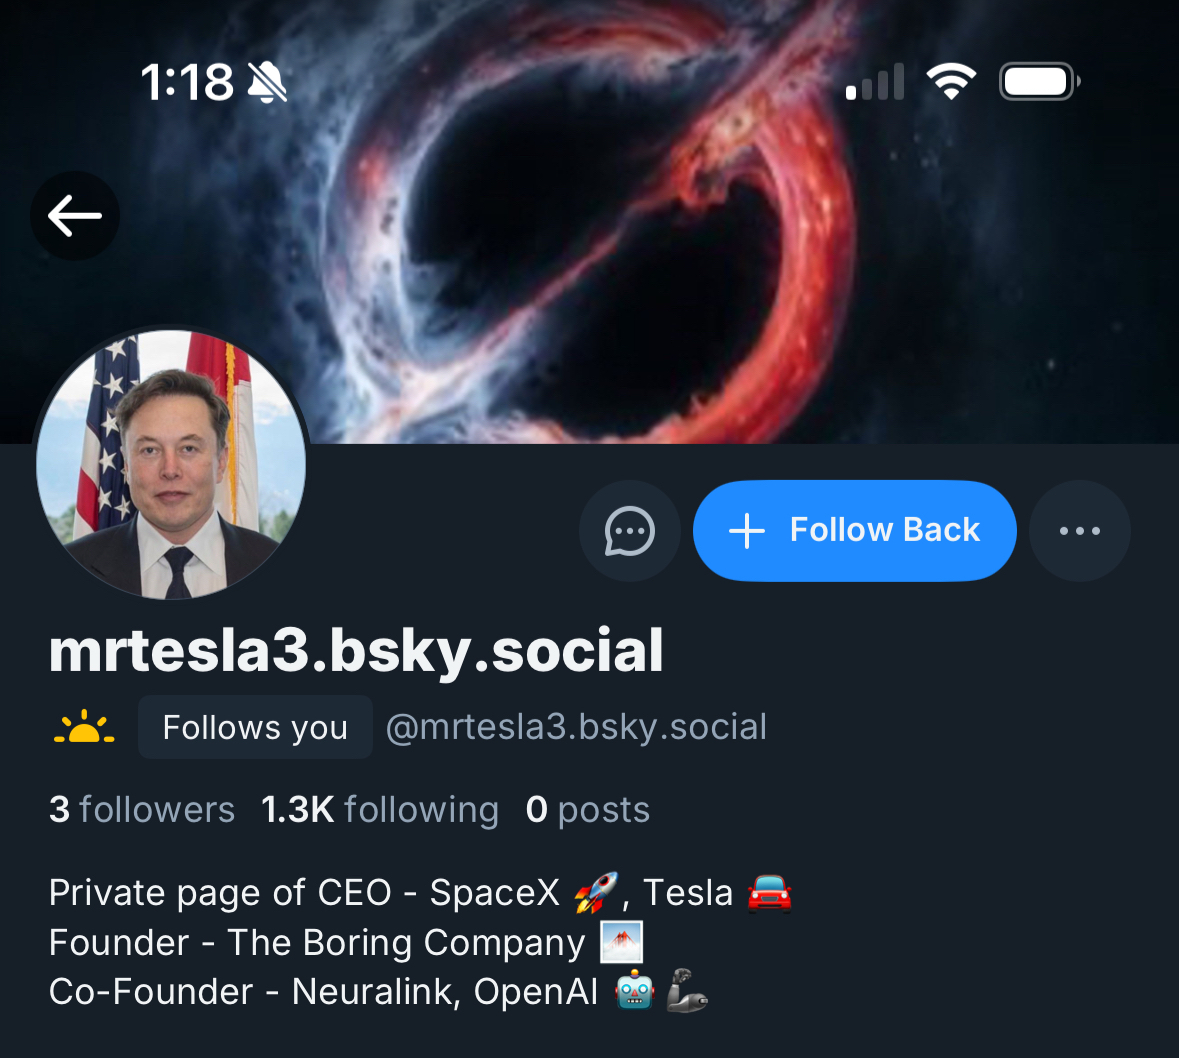The height and width of the screenshot is (1058, 1179).
Task: Open the 3 followers list
Action: point(142,810)
